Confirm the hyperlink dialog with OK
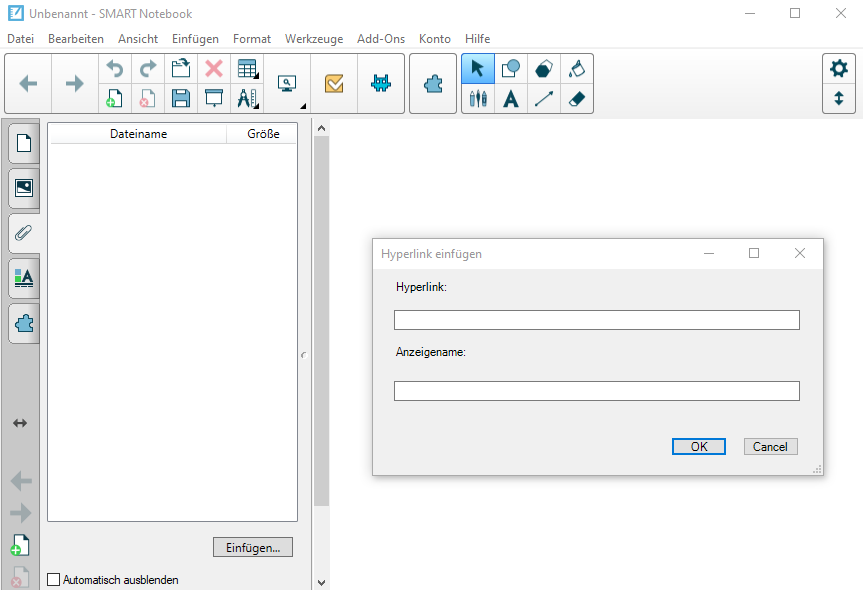 click(699, 447)
